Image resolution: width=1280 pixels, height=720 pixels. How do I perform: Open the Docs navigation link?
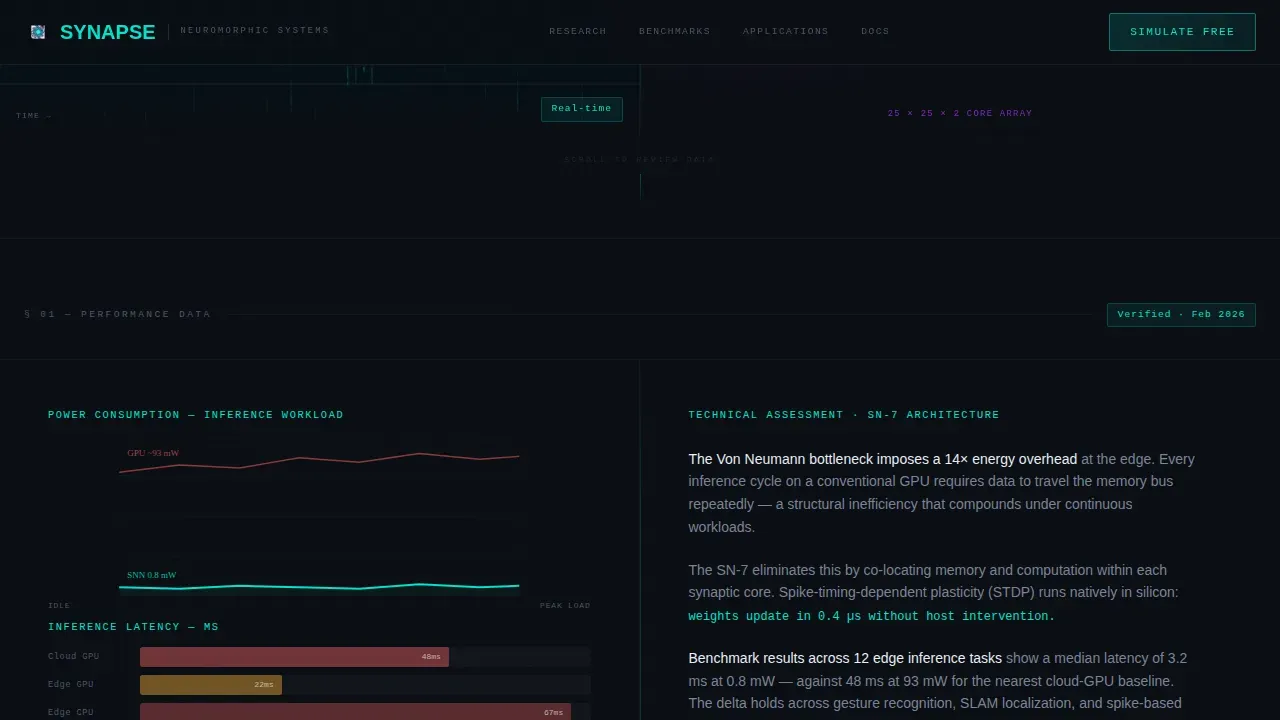[x=875, y=31]
